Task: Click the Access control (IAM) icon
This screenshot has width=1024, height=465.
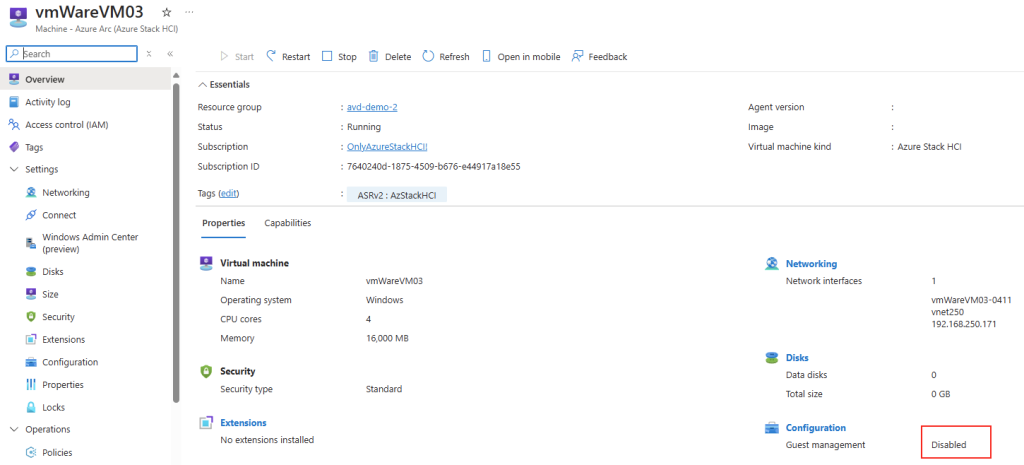Action: [14, 124]
